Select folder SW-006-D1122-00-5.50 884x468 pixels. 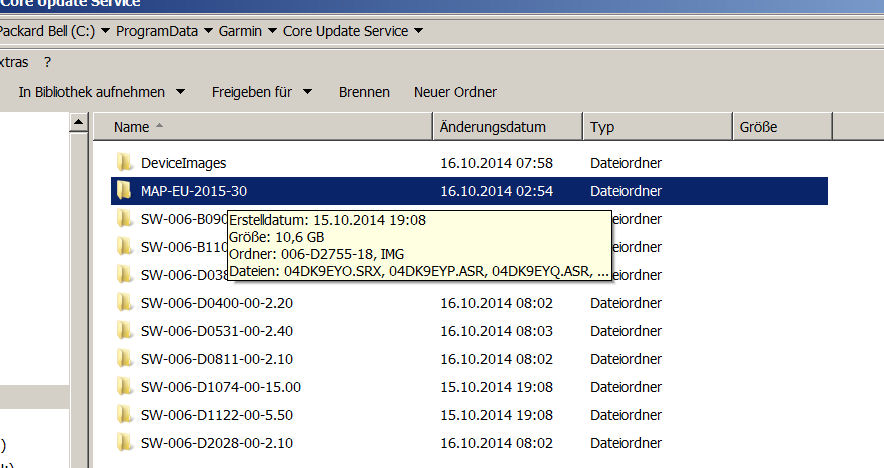click(217, 415)
